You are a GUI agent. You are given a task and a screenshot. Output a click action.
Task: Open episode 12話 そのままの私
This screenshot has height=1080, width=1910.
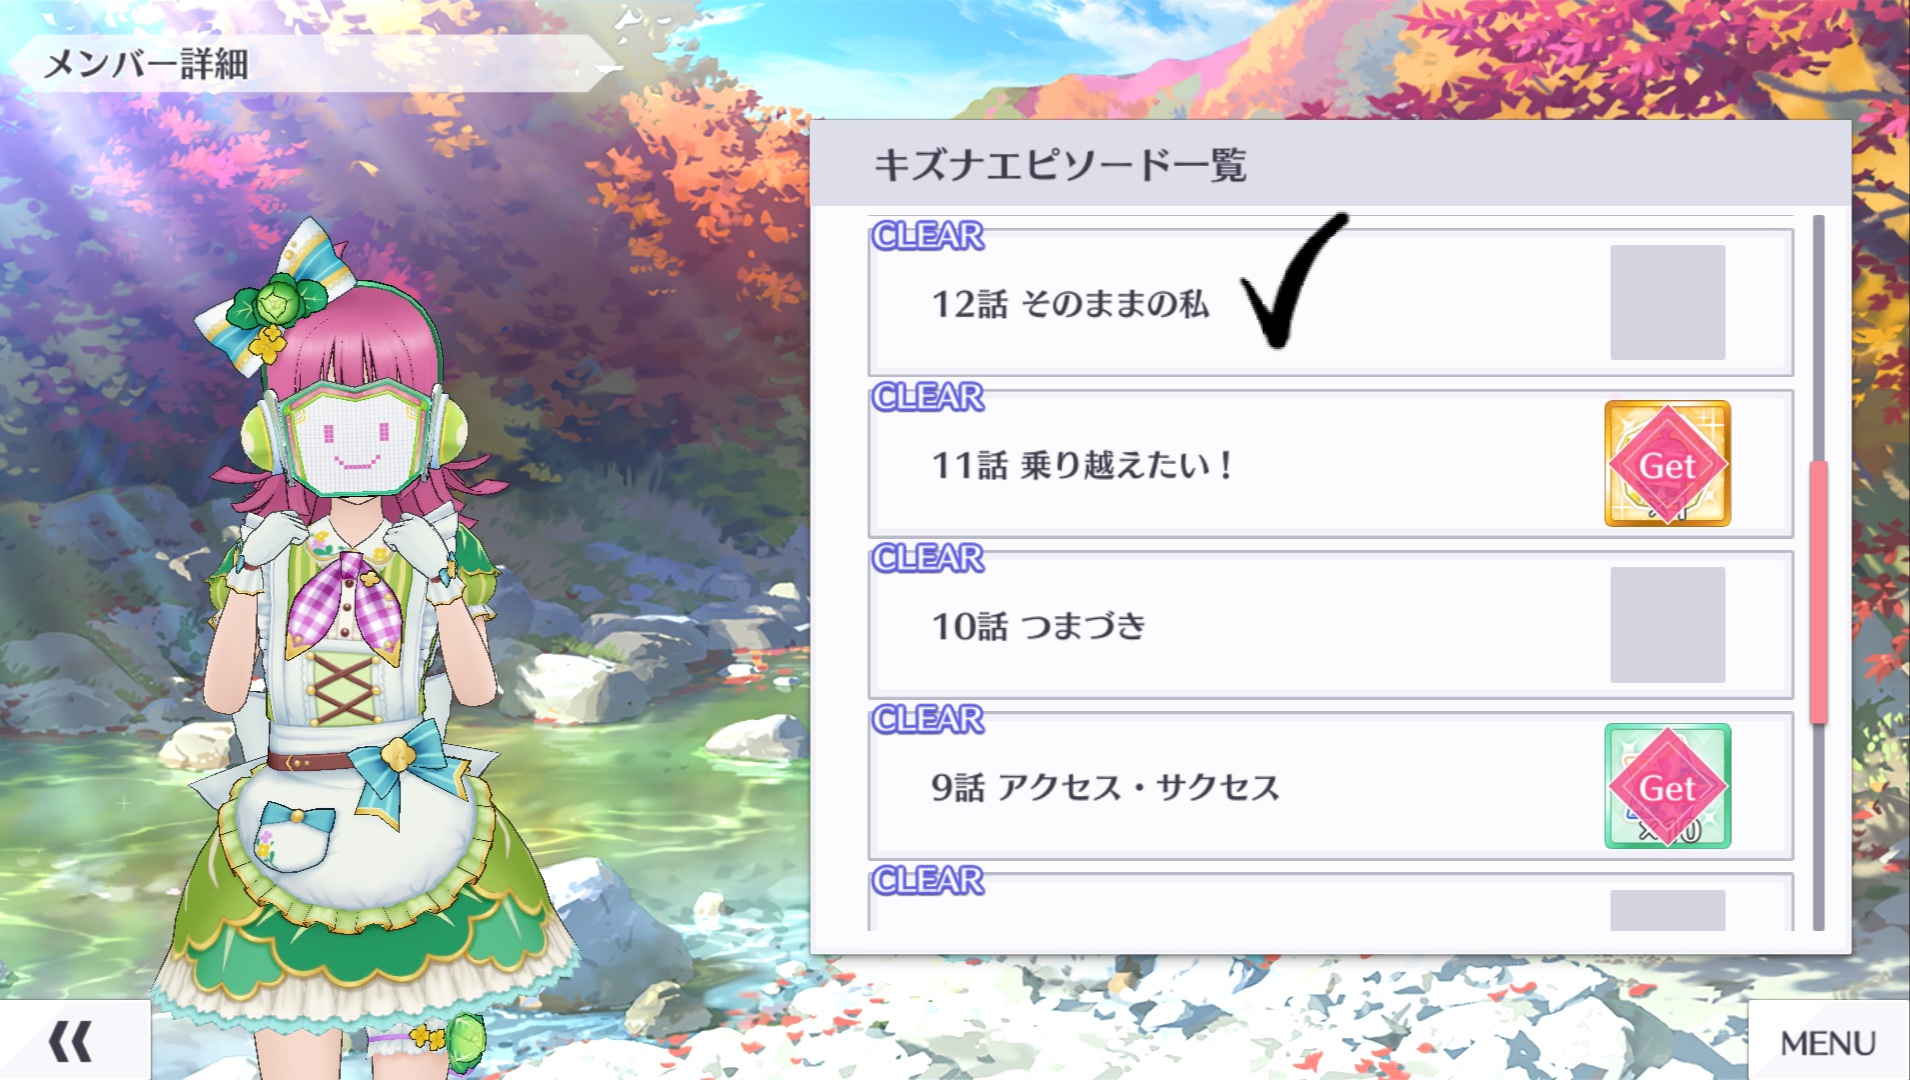coord(1330,302)
